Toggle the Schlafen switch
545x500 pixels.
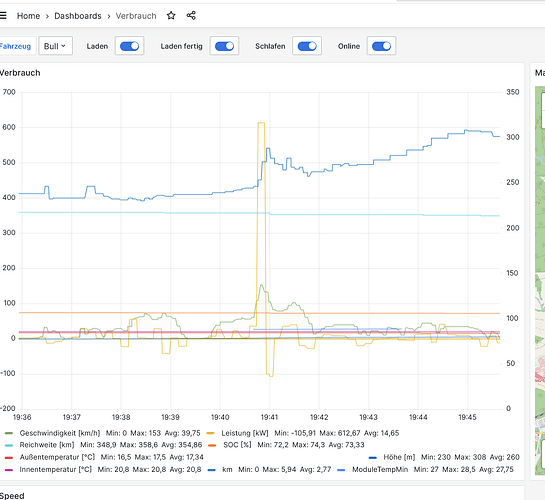click(307, 46)
